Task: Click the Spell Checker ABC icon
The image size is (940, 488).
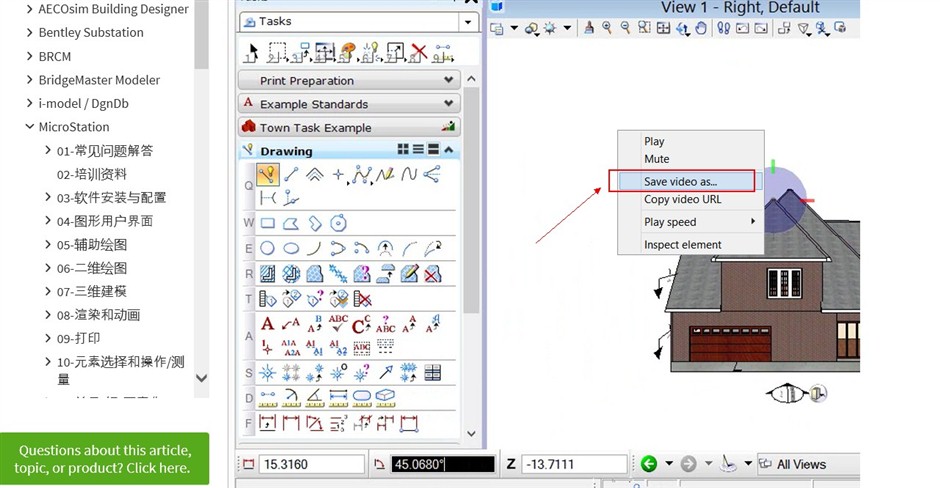Action: click(338, 324)
